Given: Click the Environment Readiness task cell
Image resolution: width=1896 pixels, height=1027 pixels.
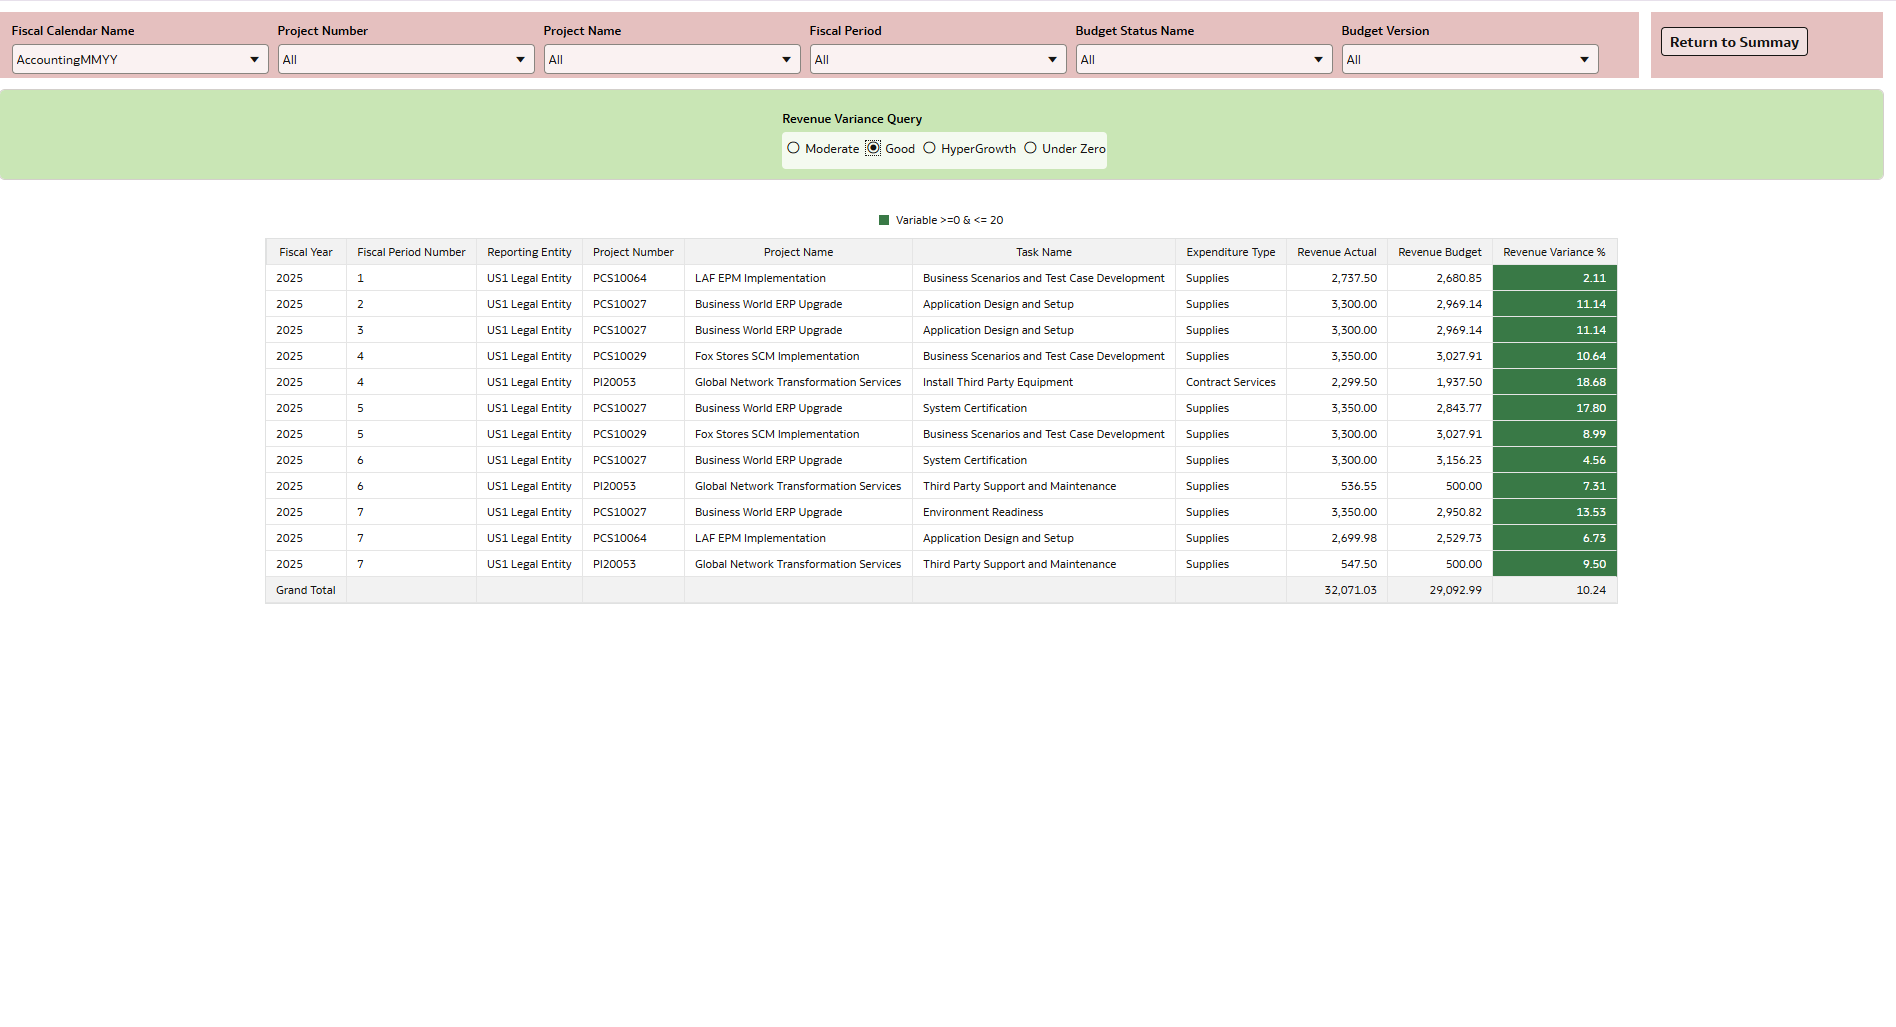Looking at the screenshot, I should tap(1044, 512).
